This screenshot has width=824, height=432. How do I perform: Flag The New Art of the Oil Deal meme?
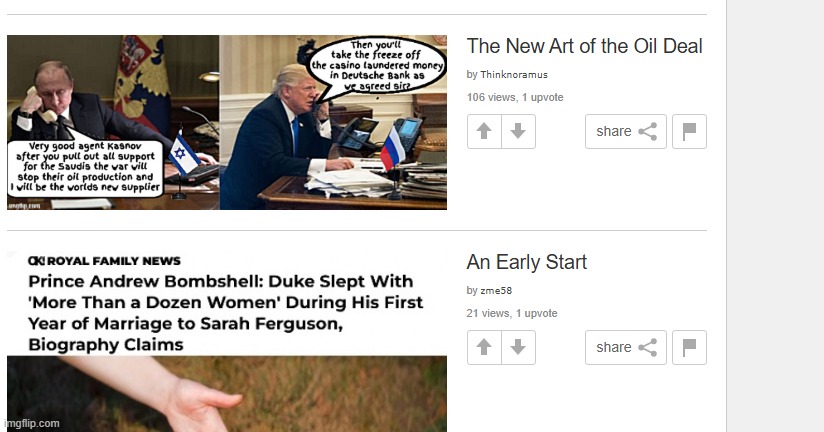pyautogui.click(x=689, y=131)
